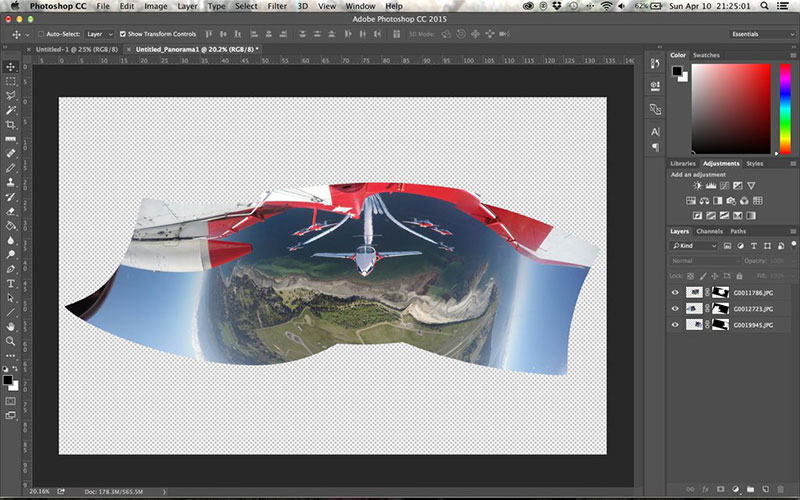Hide the G0012723.JPG layer
Image resolution: width=800 pixels, height=500 pixels.
(x=676, y=309)
